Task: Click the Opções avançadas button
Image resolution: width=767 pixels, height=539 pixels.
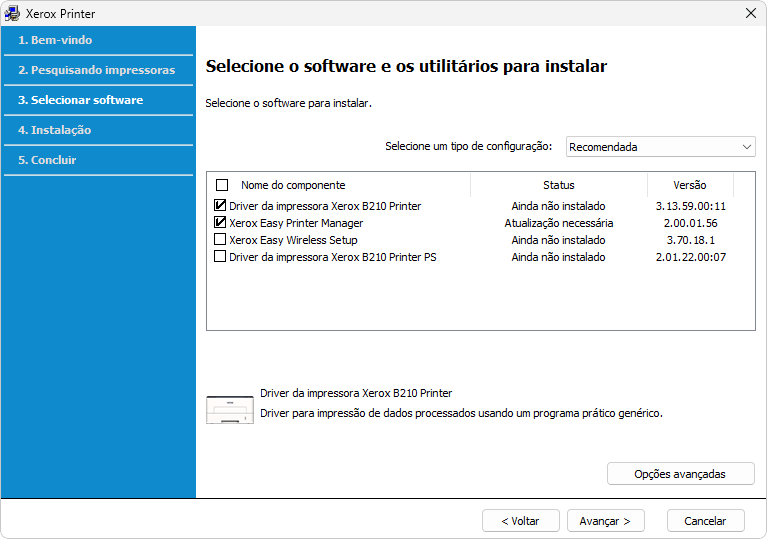Action: point(680,474)
